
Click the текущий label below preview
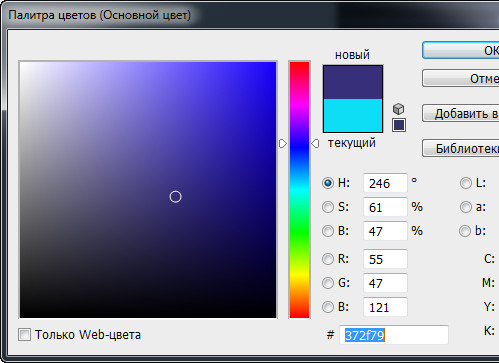tap(352, 143)
